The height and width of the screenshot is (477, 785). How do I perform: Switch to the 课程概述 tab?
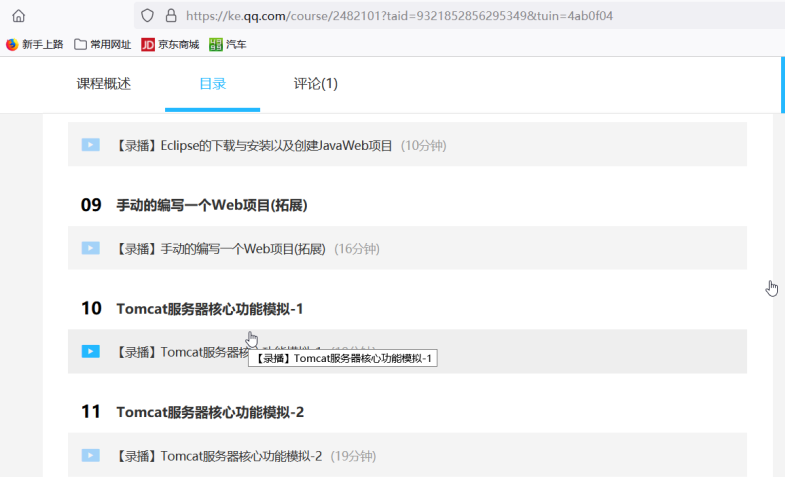(x=104, y=84)
